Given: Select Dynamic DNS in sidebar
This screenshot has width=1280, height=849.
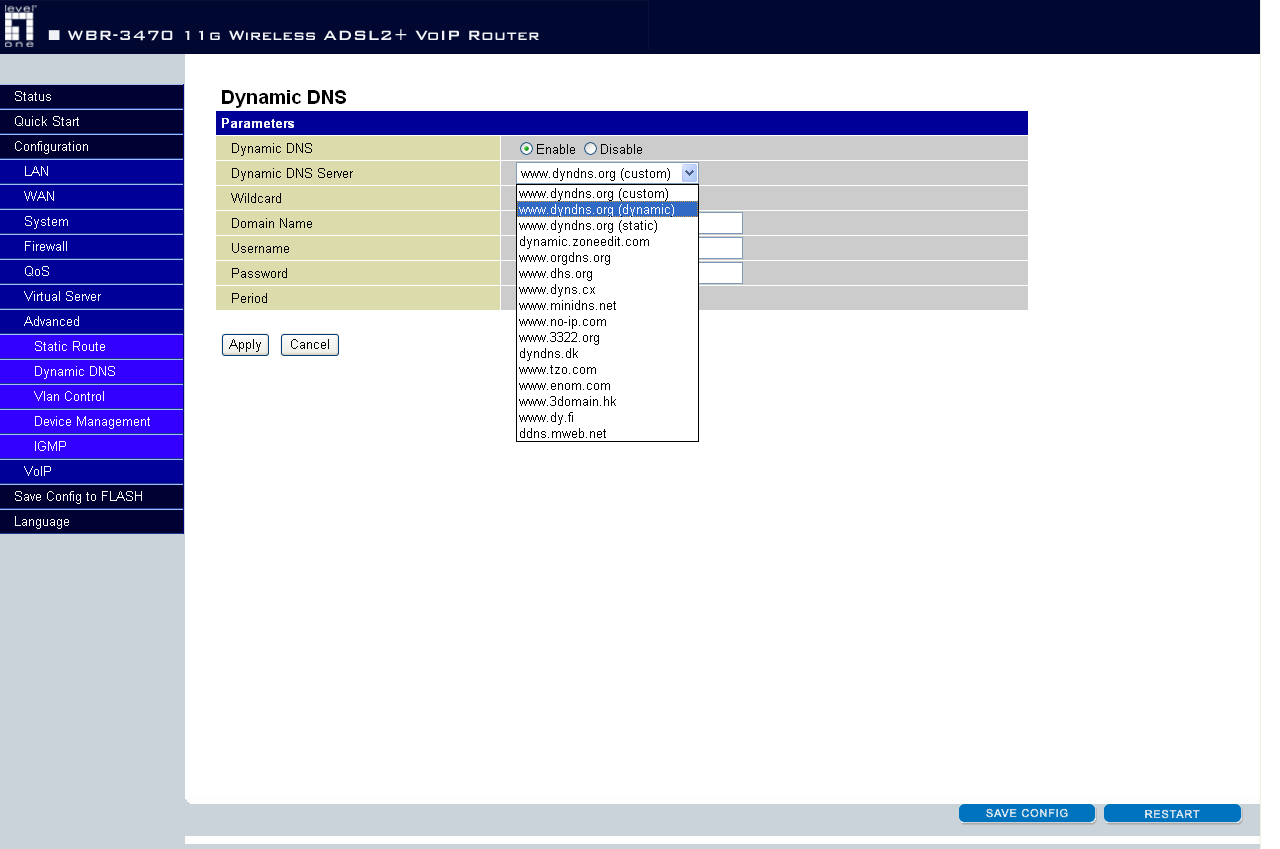Looking at the screenshot, I should [92, 371].
